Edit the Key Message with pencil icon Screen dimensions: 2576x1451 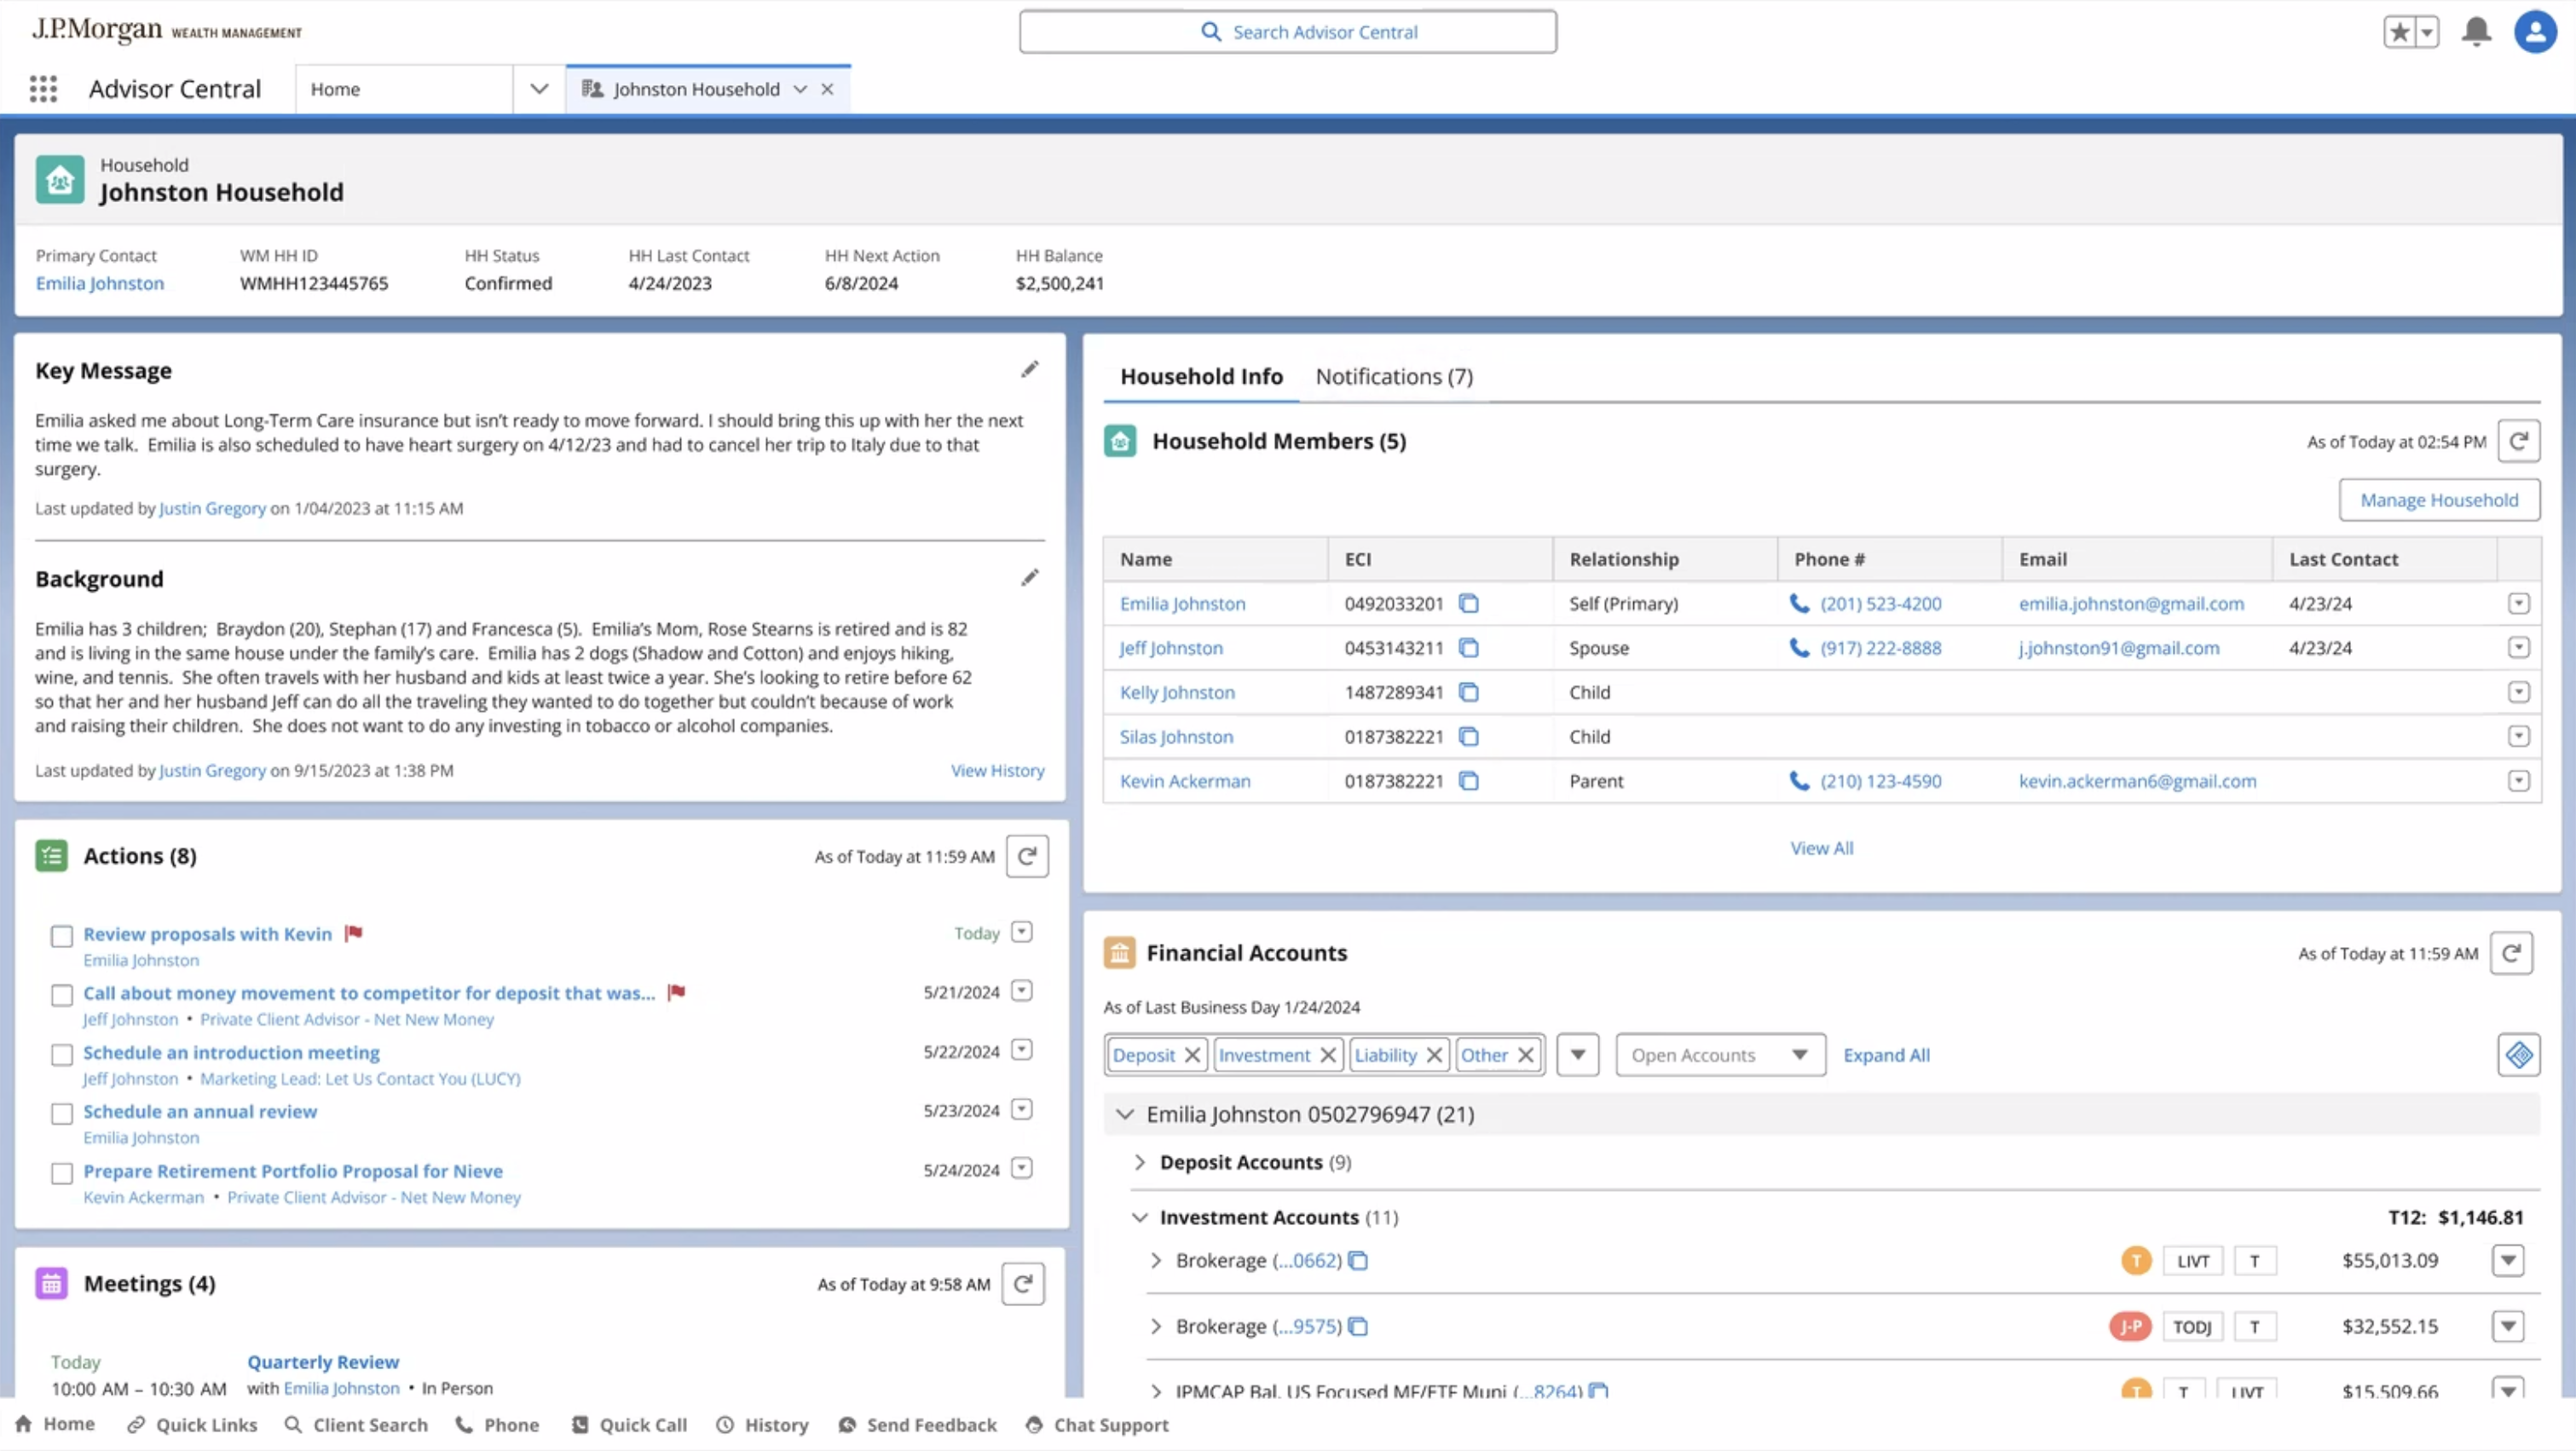point(1029,370)
